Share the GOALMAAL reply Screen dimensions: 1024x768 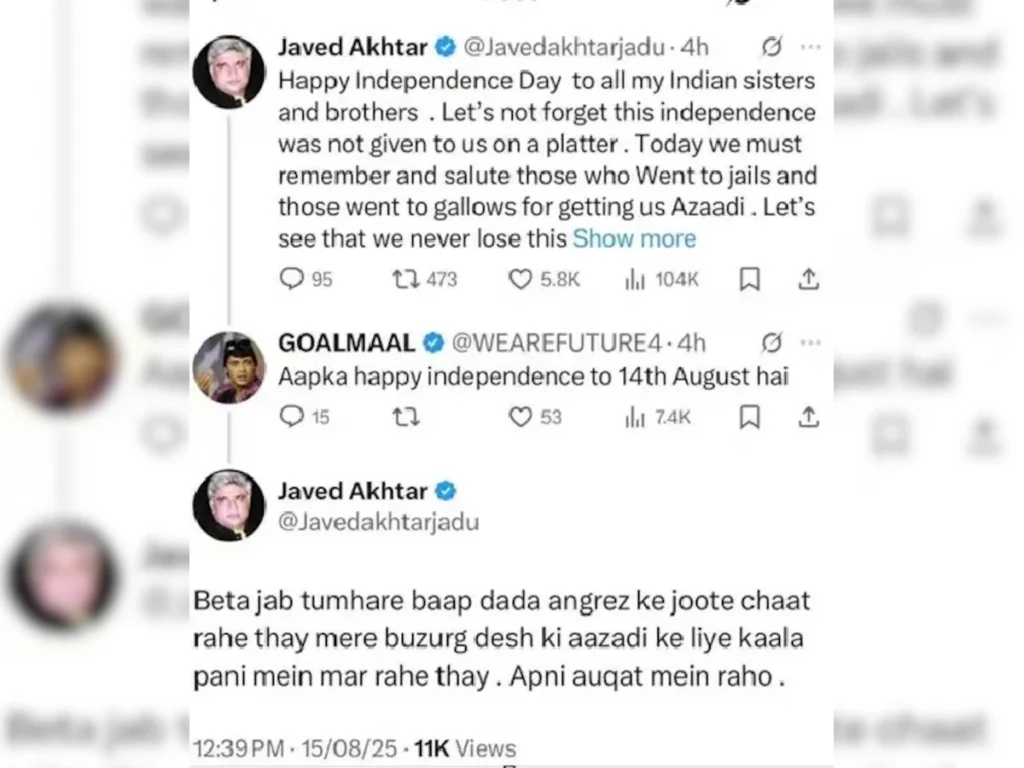click(810, 416)
